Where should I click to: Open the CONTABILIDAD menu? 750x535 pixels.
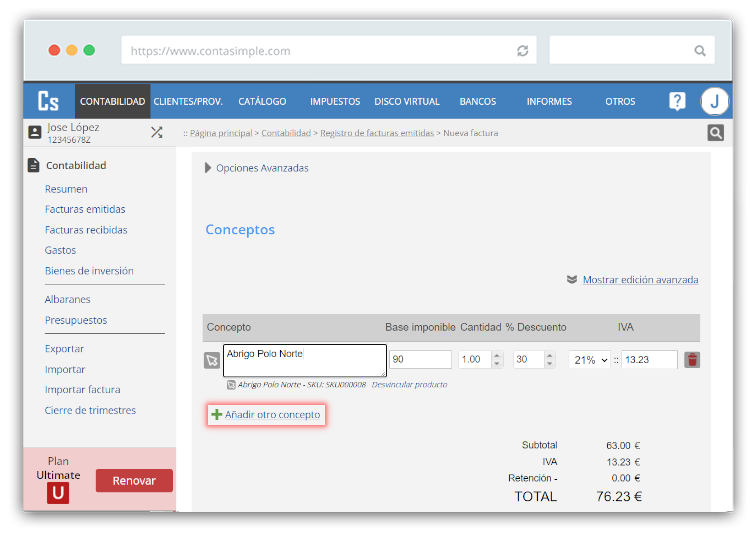click(112, 101)
